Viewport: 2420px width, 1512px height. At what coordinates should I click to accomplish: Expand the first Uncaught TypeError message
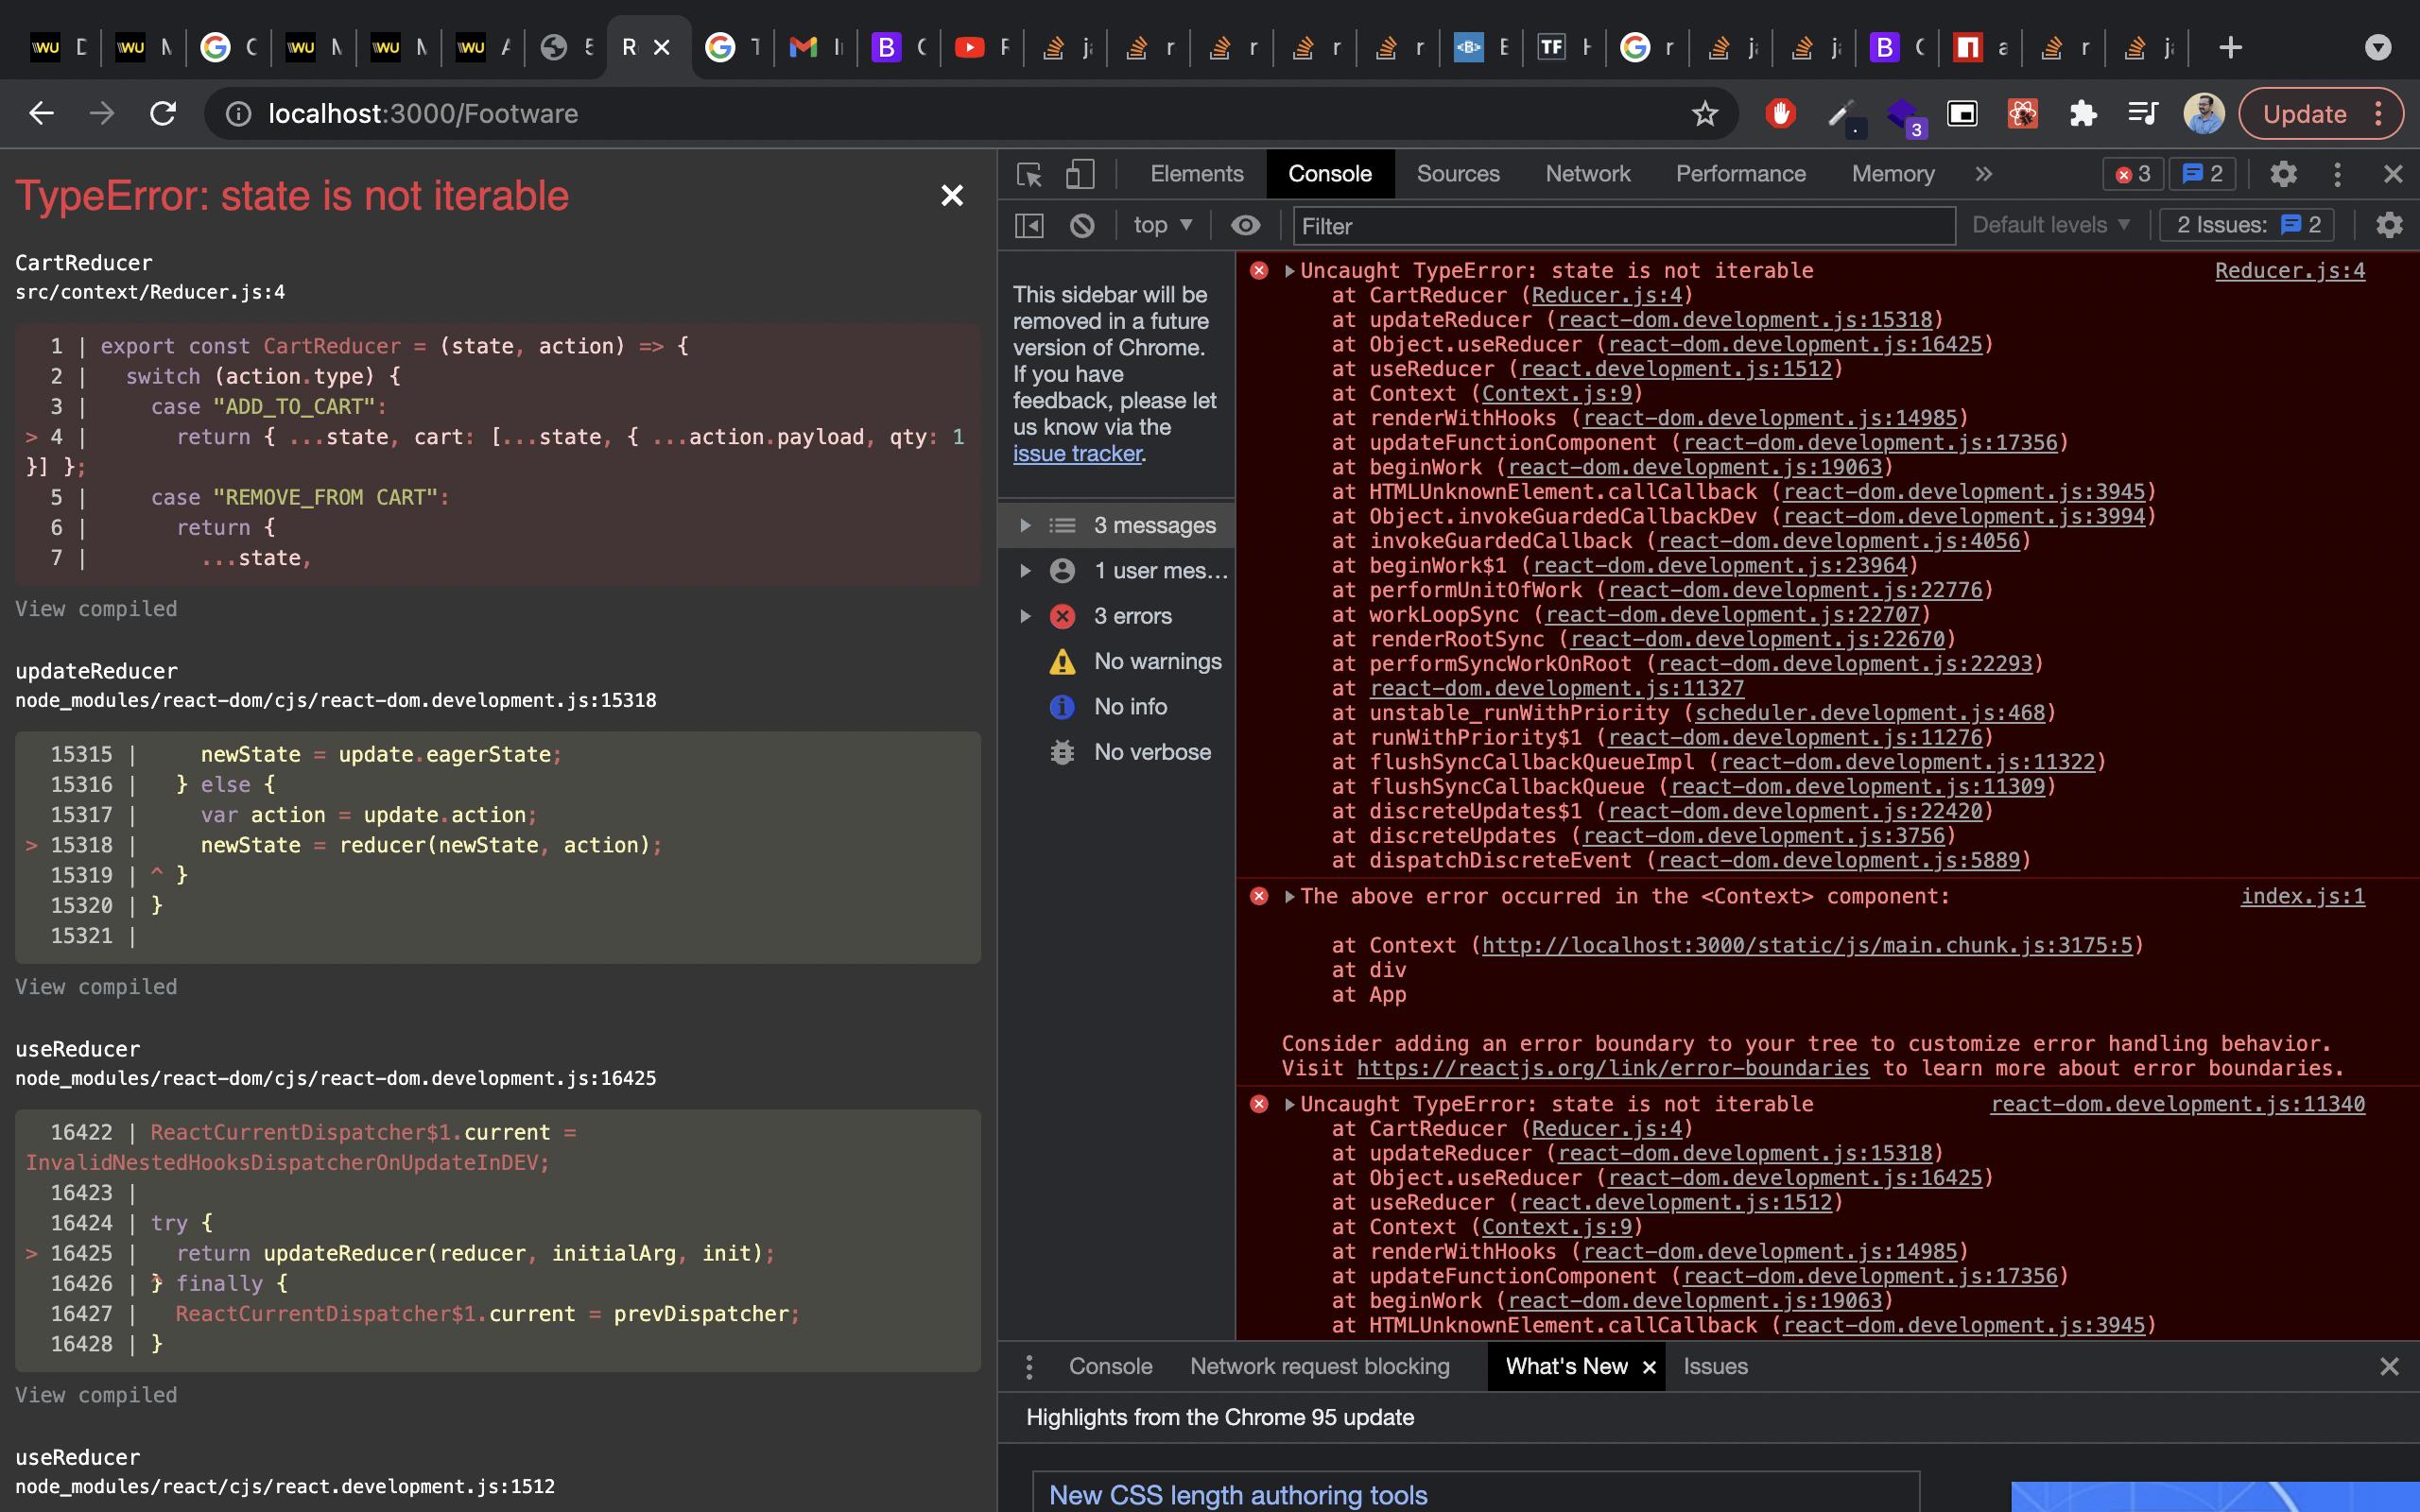click(1290, 271)
